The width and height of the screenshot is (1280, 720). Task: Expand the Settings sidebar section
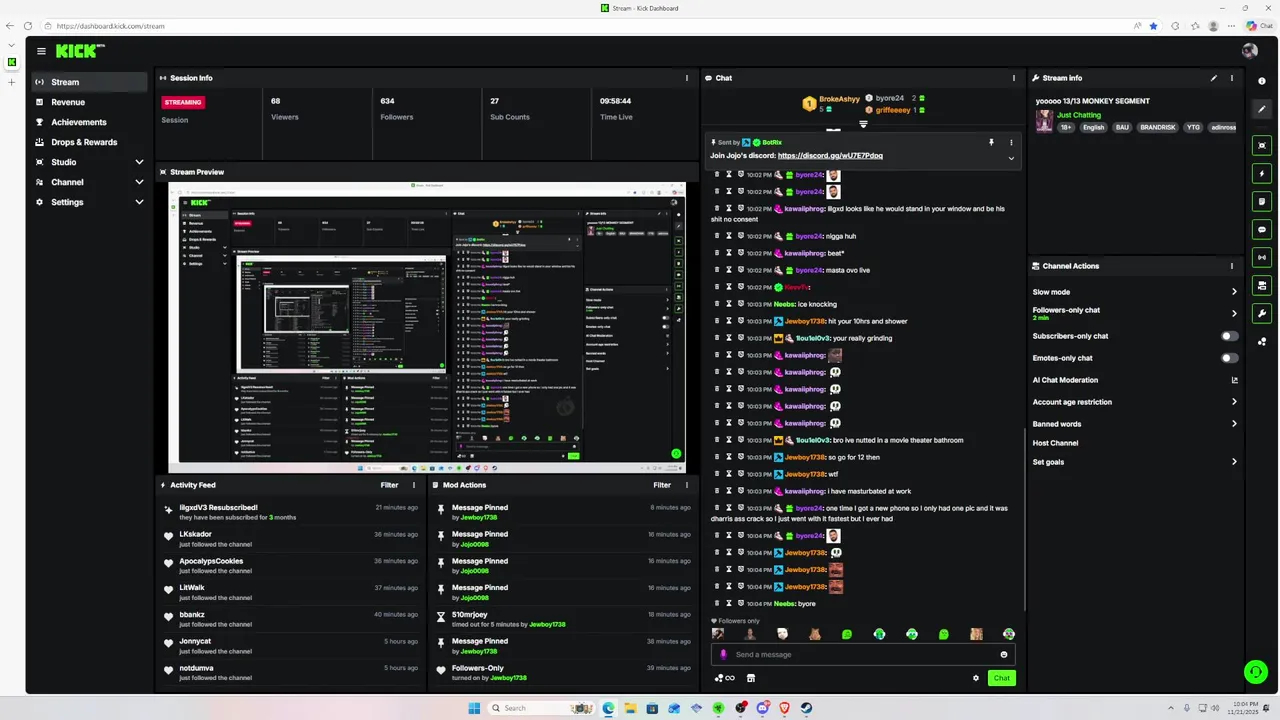pyautogui.click(x=90, y=202)
